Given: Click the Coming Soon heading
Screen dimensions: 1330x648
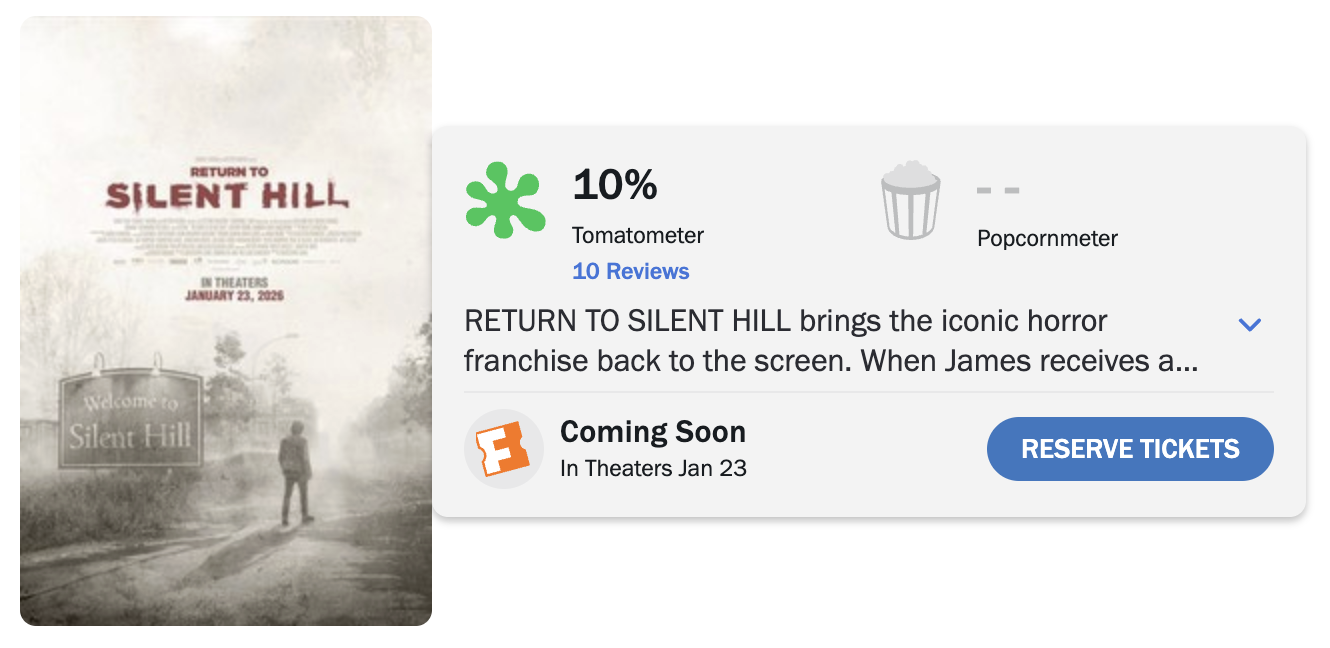Looking at the screenshot, I should click(x=653, y=432).
